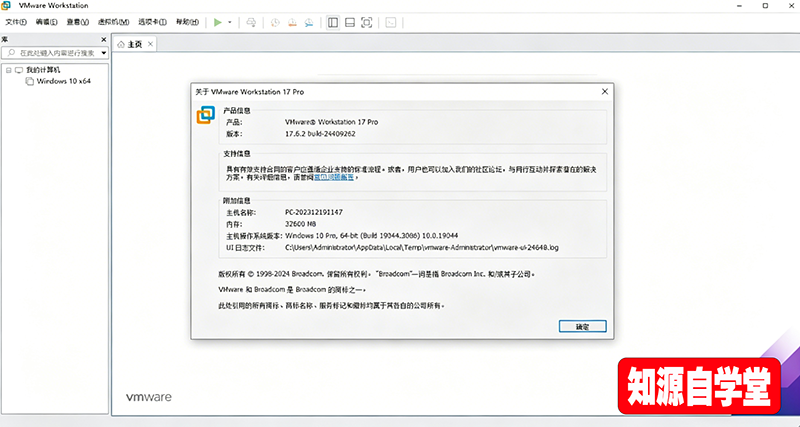The height and width of the screenshot is (427, 800).
Task: Collapse the 我的计算机 tree node
Action: [8, 70]
